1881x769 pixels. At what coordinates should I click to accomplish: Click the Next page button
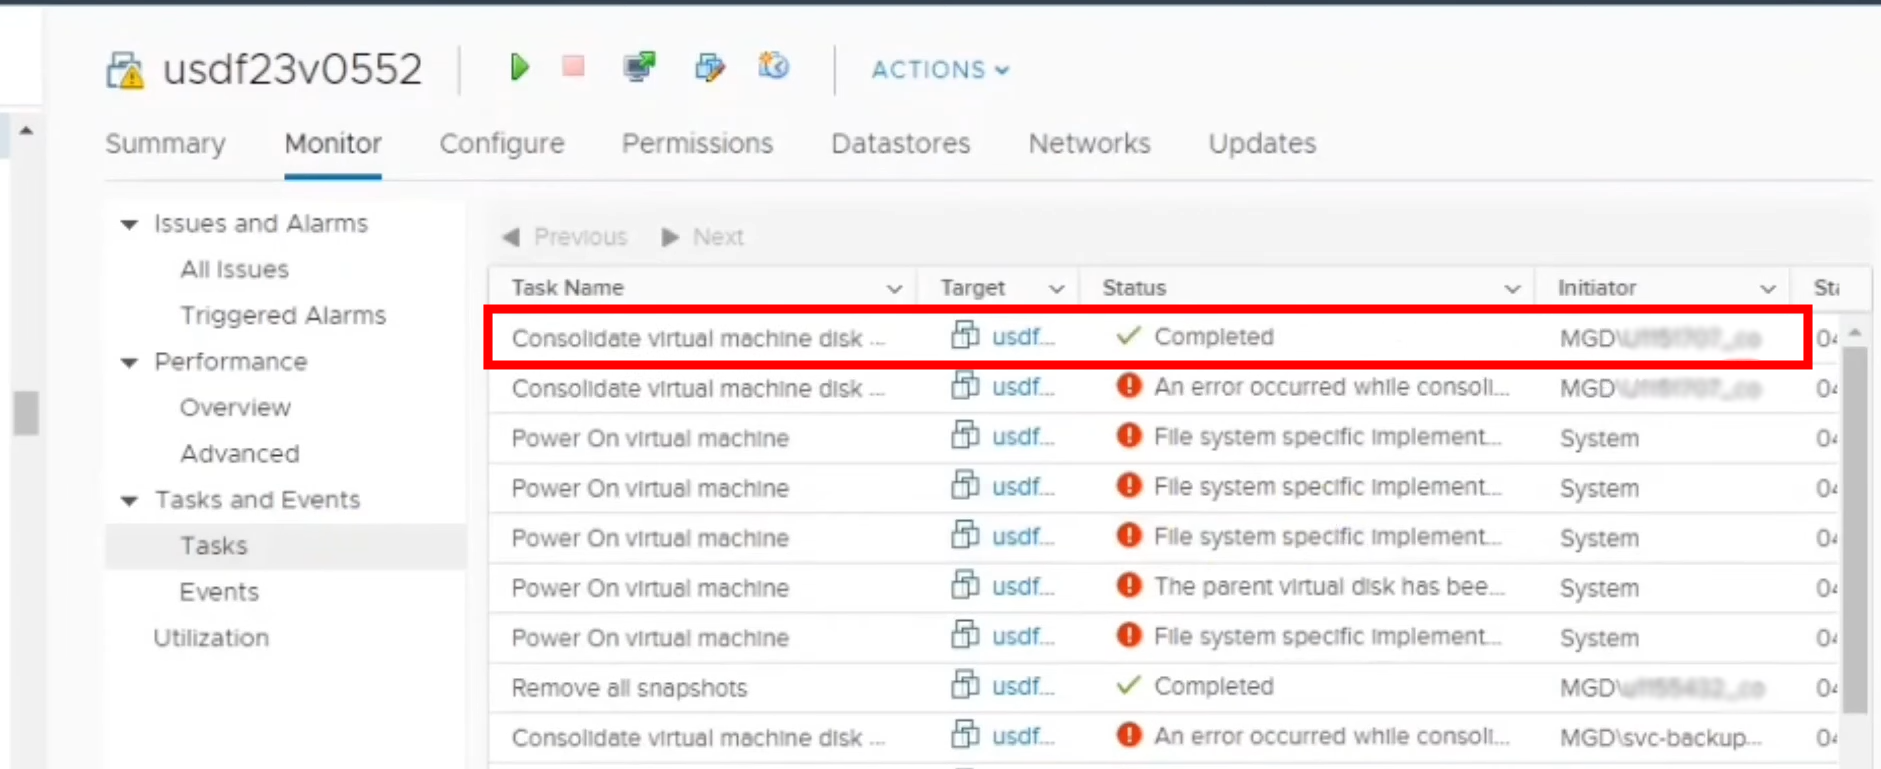[x=704, y=237]
